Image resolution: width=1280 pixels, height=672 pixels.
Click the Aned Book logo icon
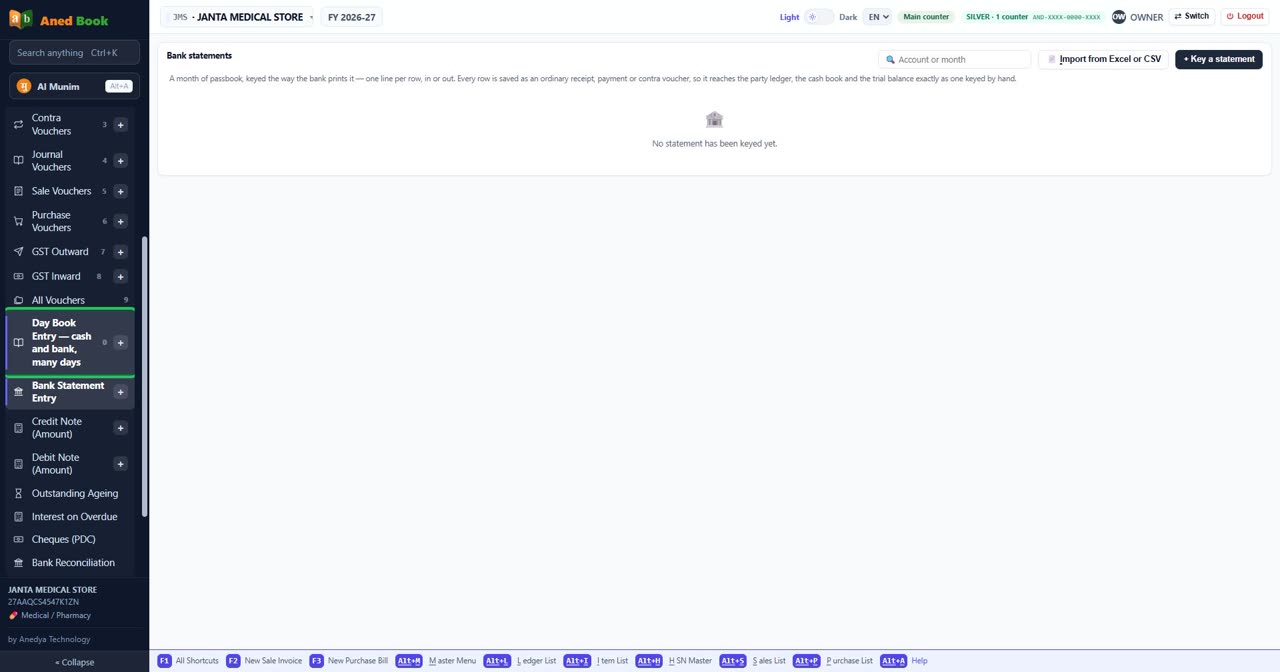[x=20, y=19]
